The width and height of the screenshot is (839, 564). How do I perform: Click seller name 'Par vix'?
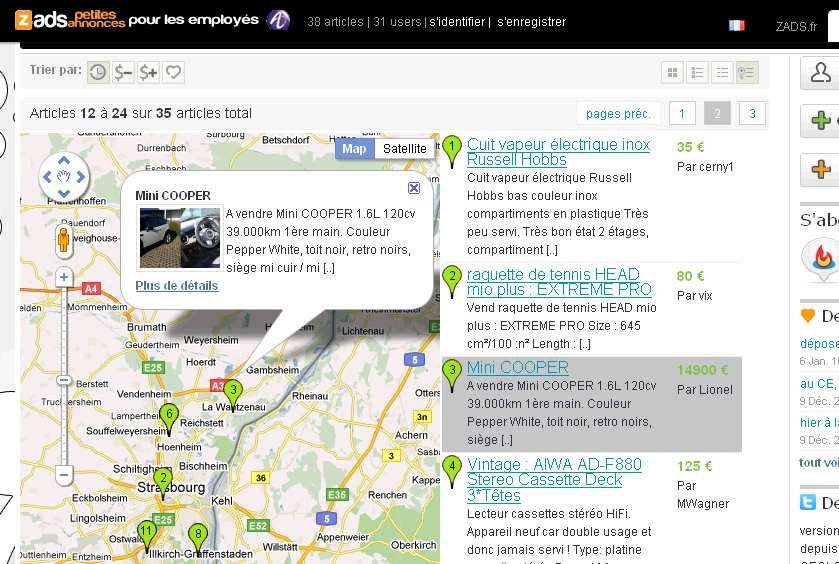click(x=695, y=296)
